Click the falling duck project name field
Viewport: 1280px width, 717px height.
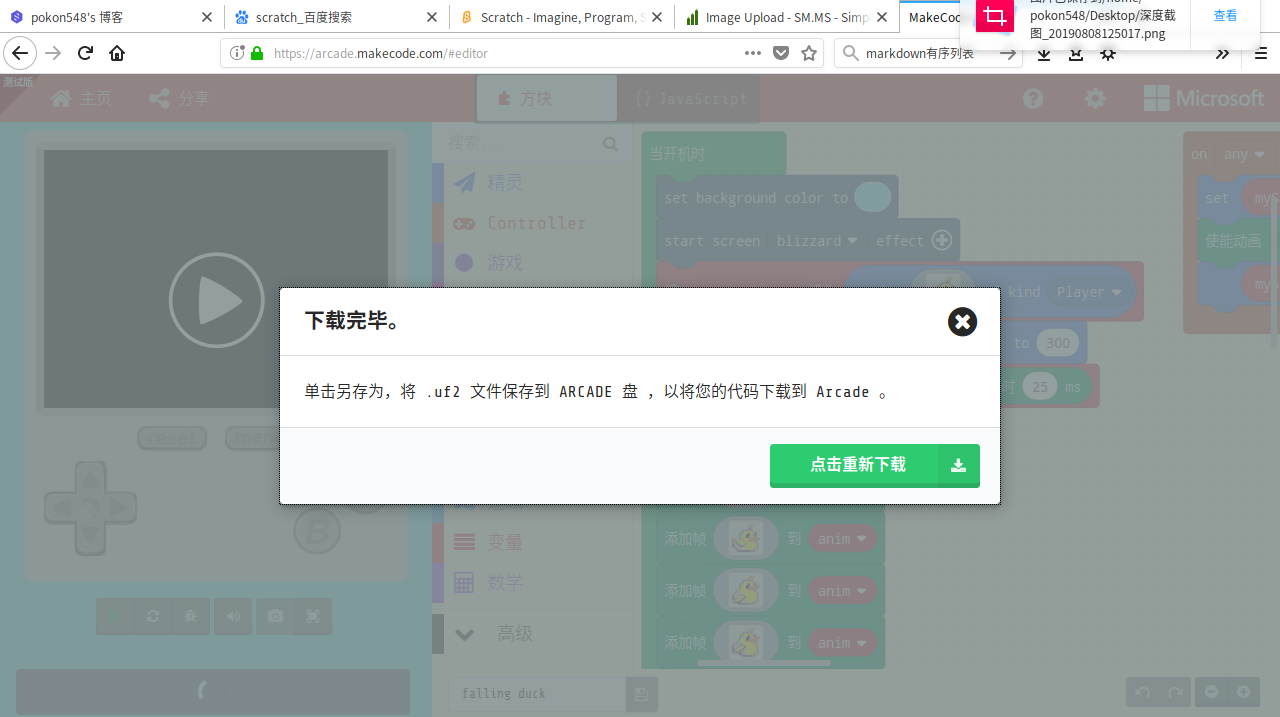(x=538, y=694)
